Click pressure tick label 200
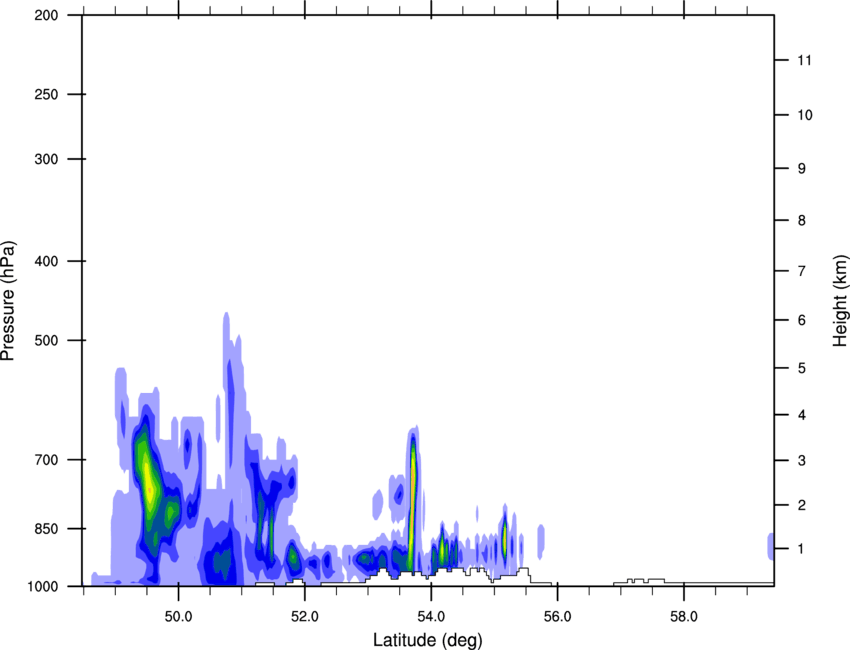Image resolution: width=850 pixels, height=650 pixels. (x=46, y=15)
